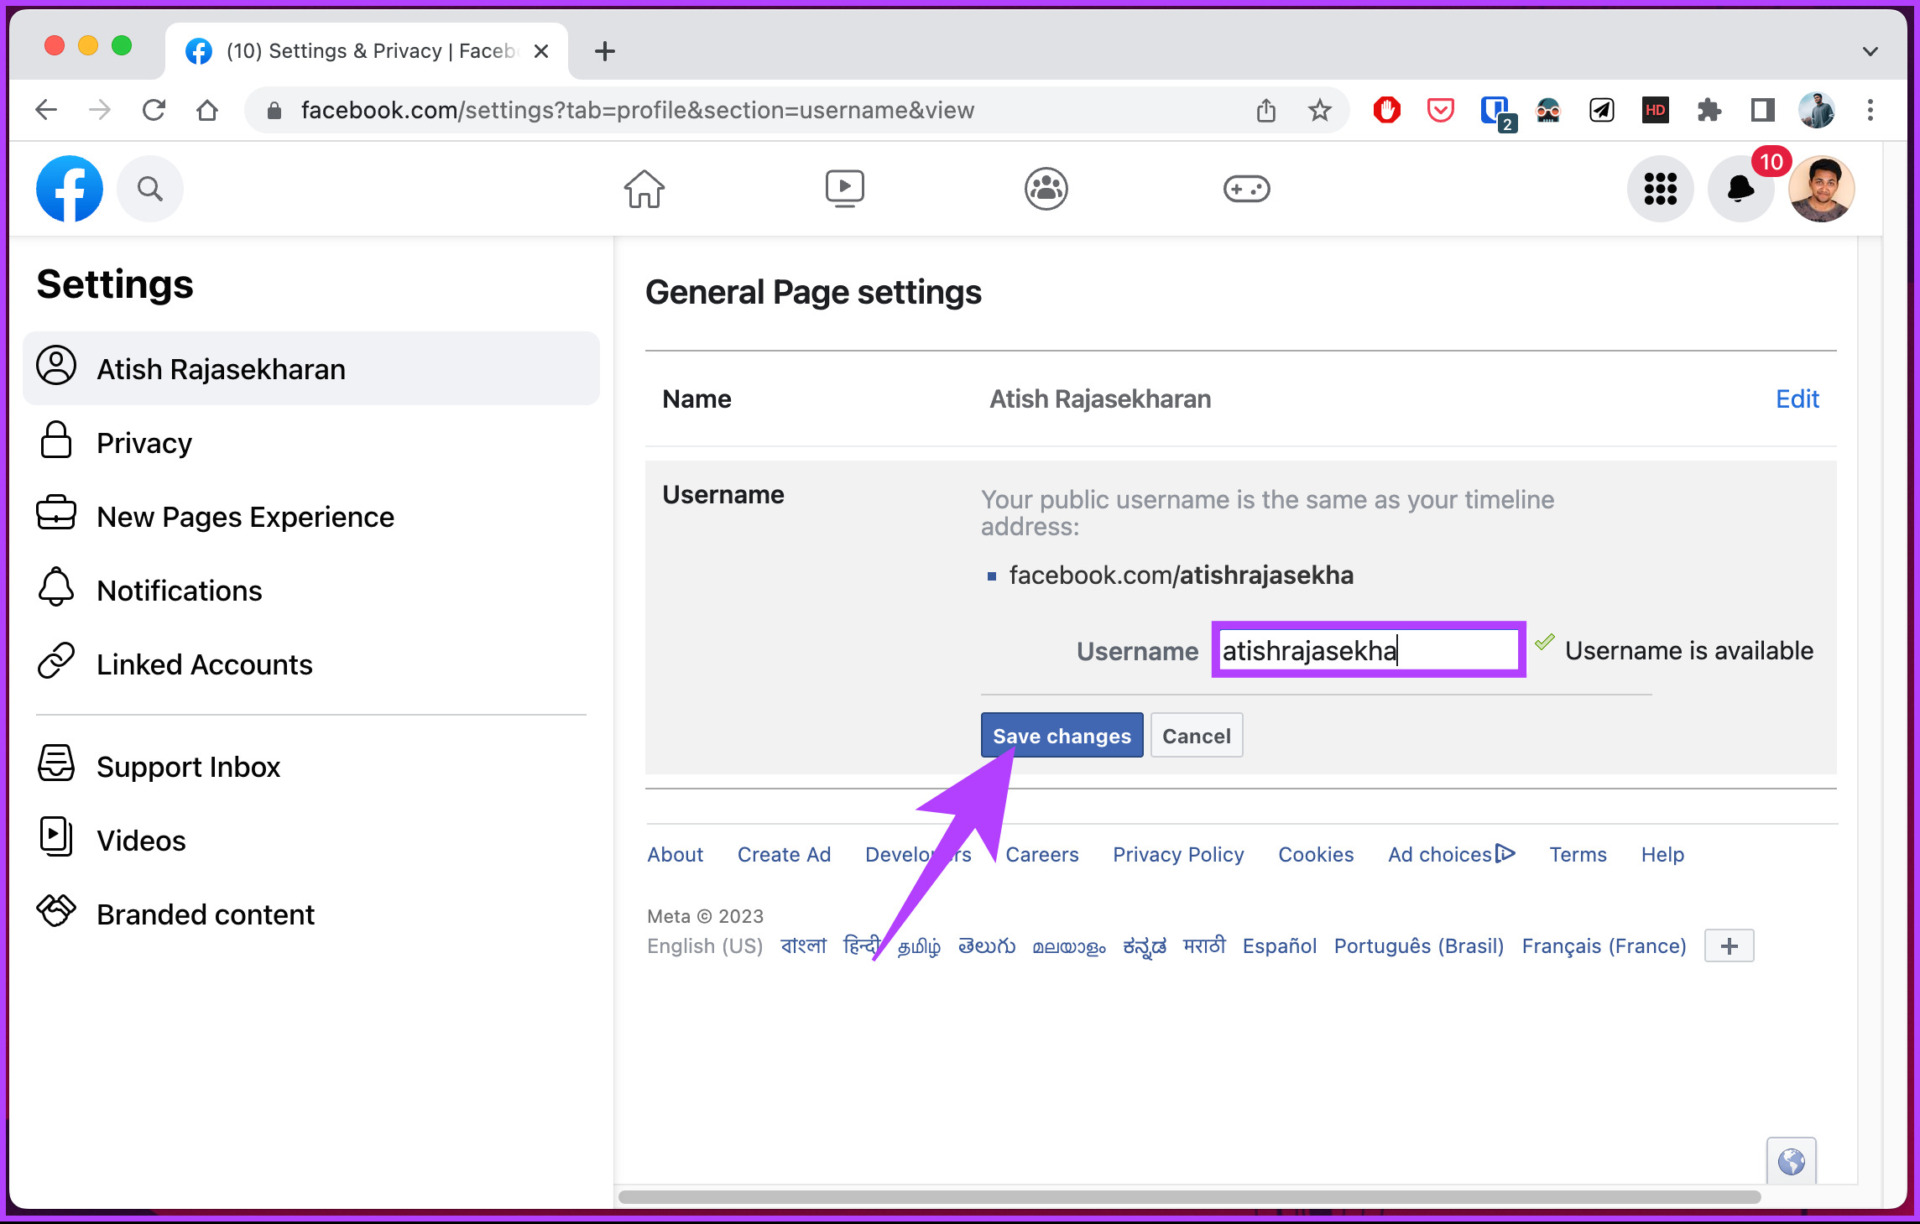This screenshot has height=1224, width=1920.
Task: Open the Ad choices footer link
Action: (1451, 854)
